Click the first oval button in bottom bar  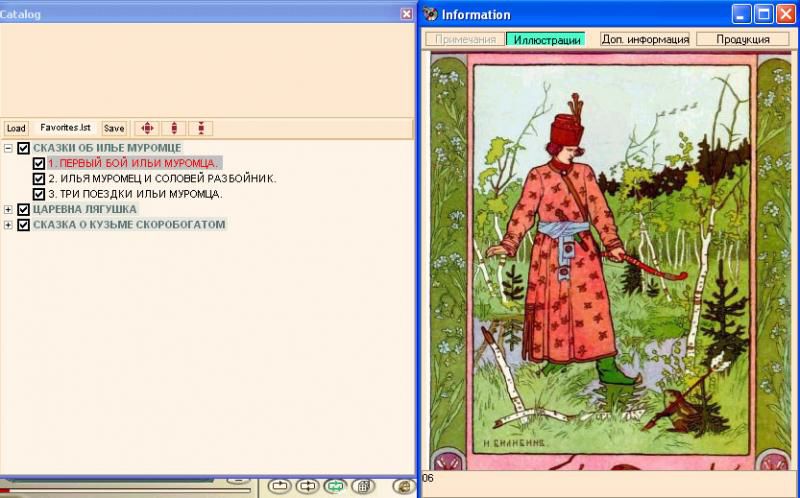pos(279,486)
